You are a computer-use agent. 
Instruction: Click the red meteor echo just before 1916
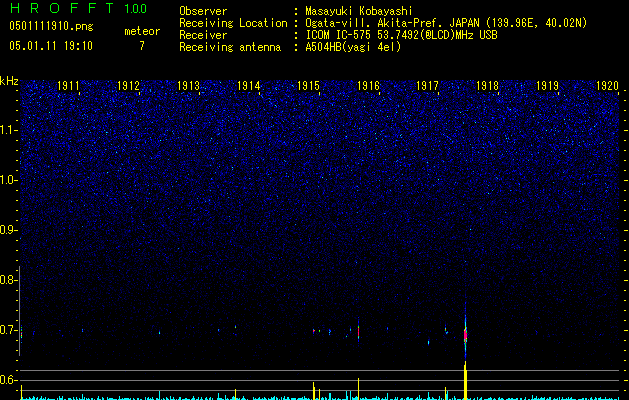pos(358,331)
